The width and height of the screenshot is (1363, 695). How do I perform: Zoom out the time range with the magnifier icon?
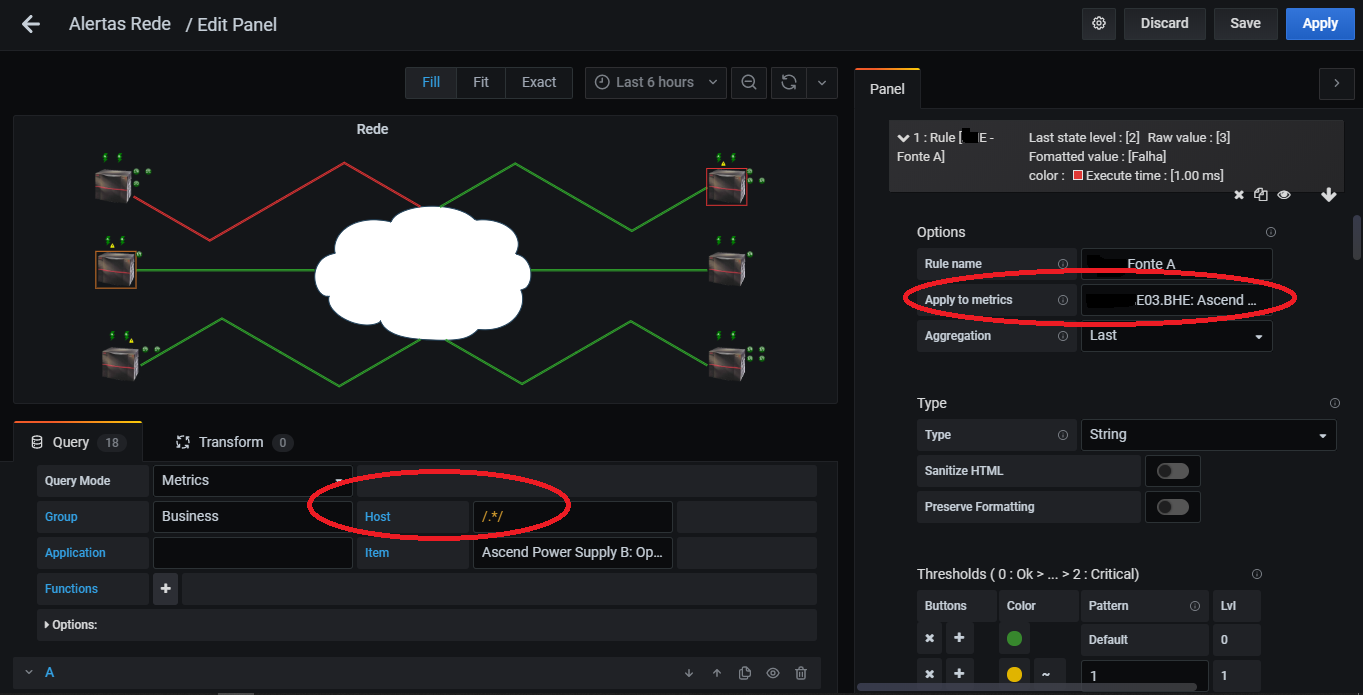coord(748,83)
